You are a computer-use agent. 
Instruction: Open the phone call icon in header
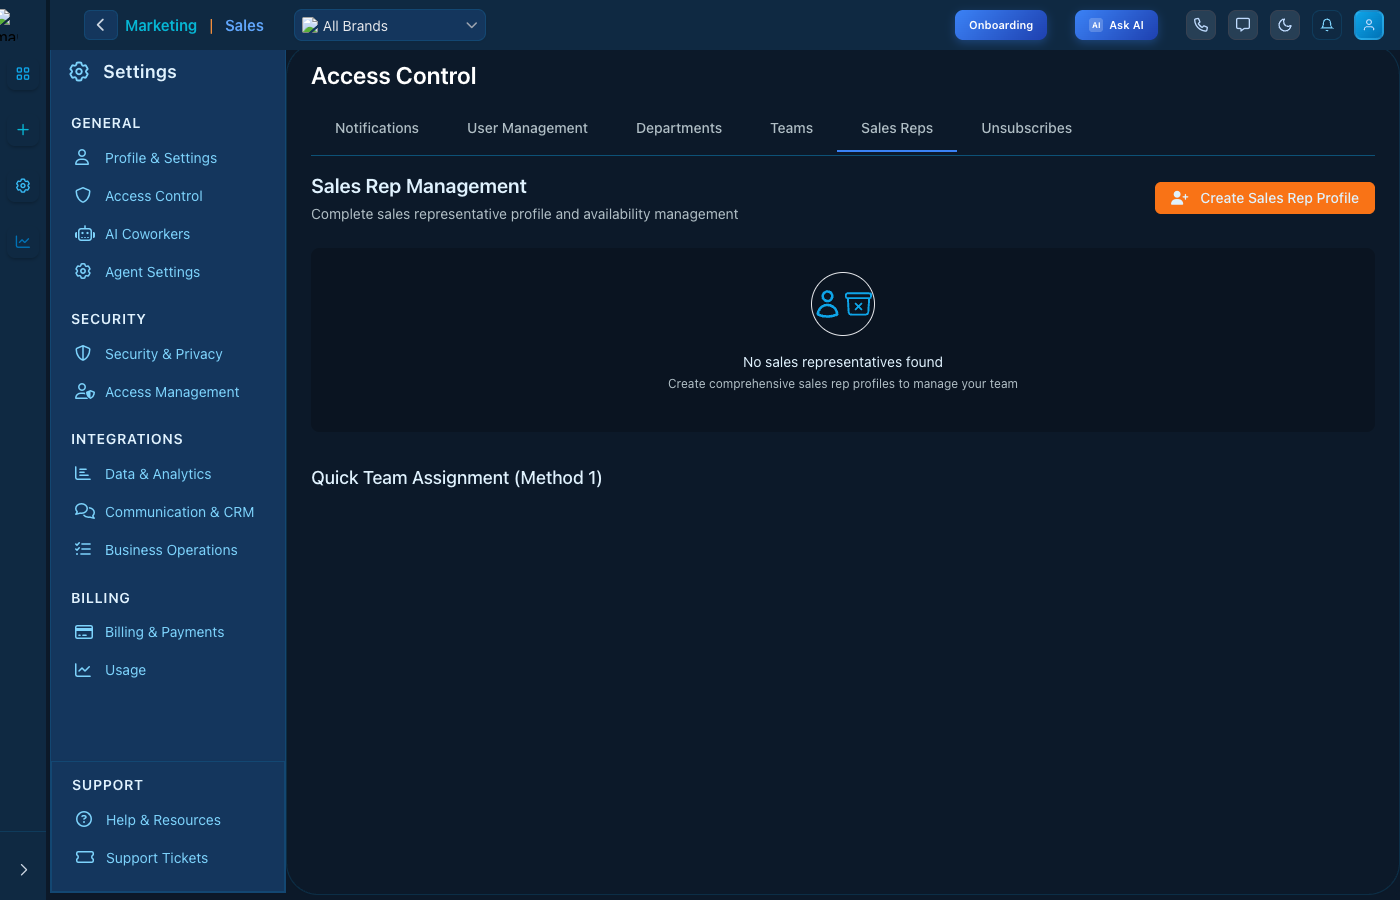pos(1201,25)
